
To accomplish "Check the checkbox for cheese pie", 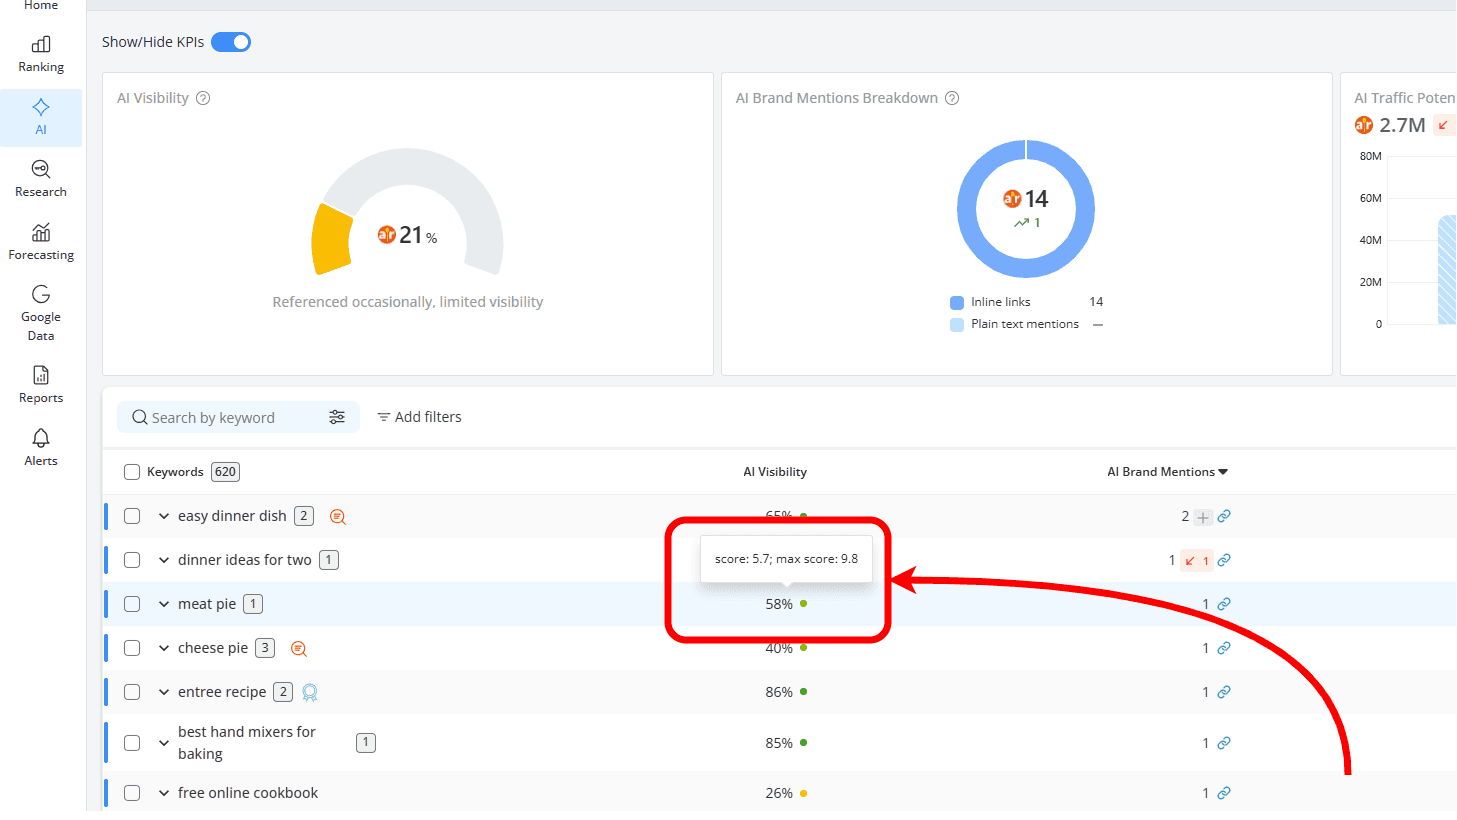I will pyautogui.click(x=132, y=647).
